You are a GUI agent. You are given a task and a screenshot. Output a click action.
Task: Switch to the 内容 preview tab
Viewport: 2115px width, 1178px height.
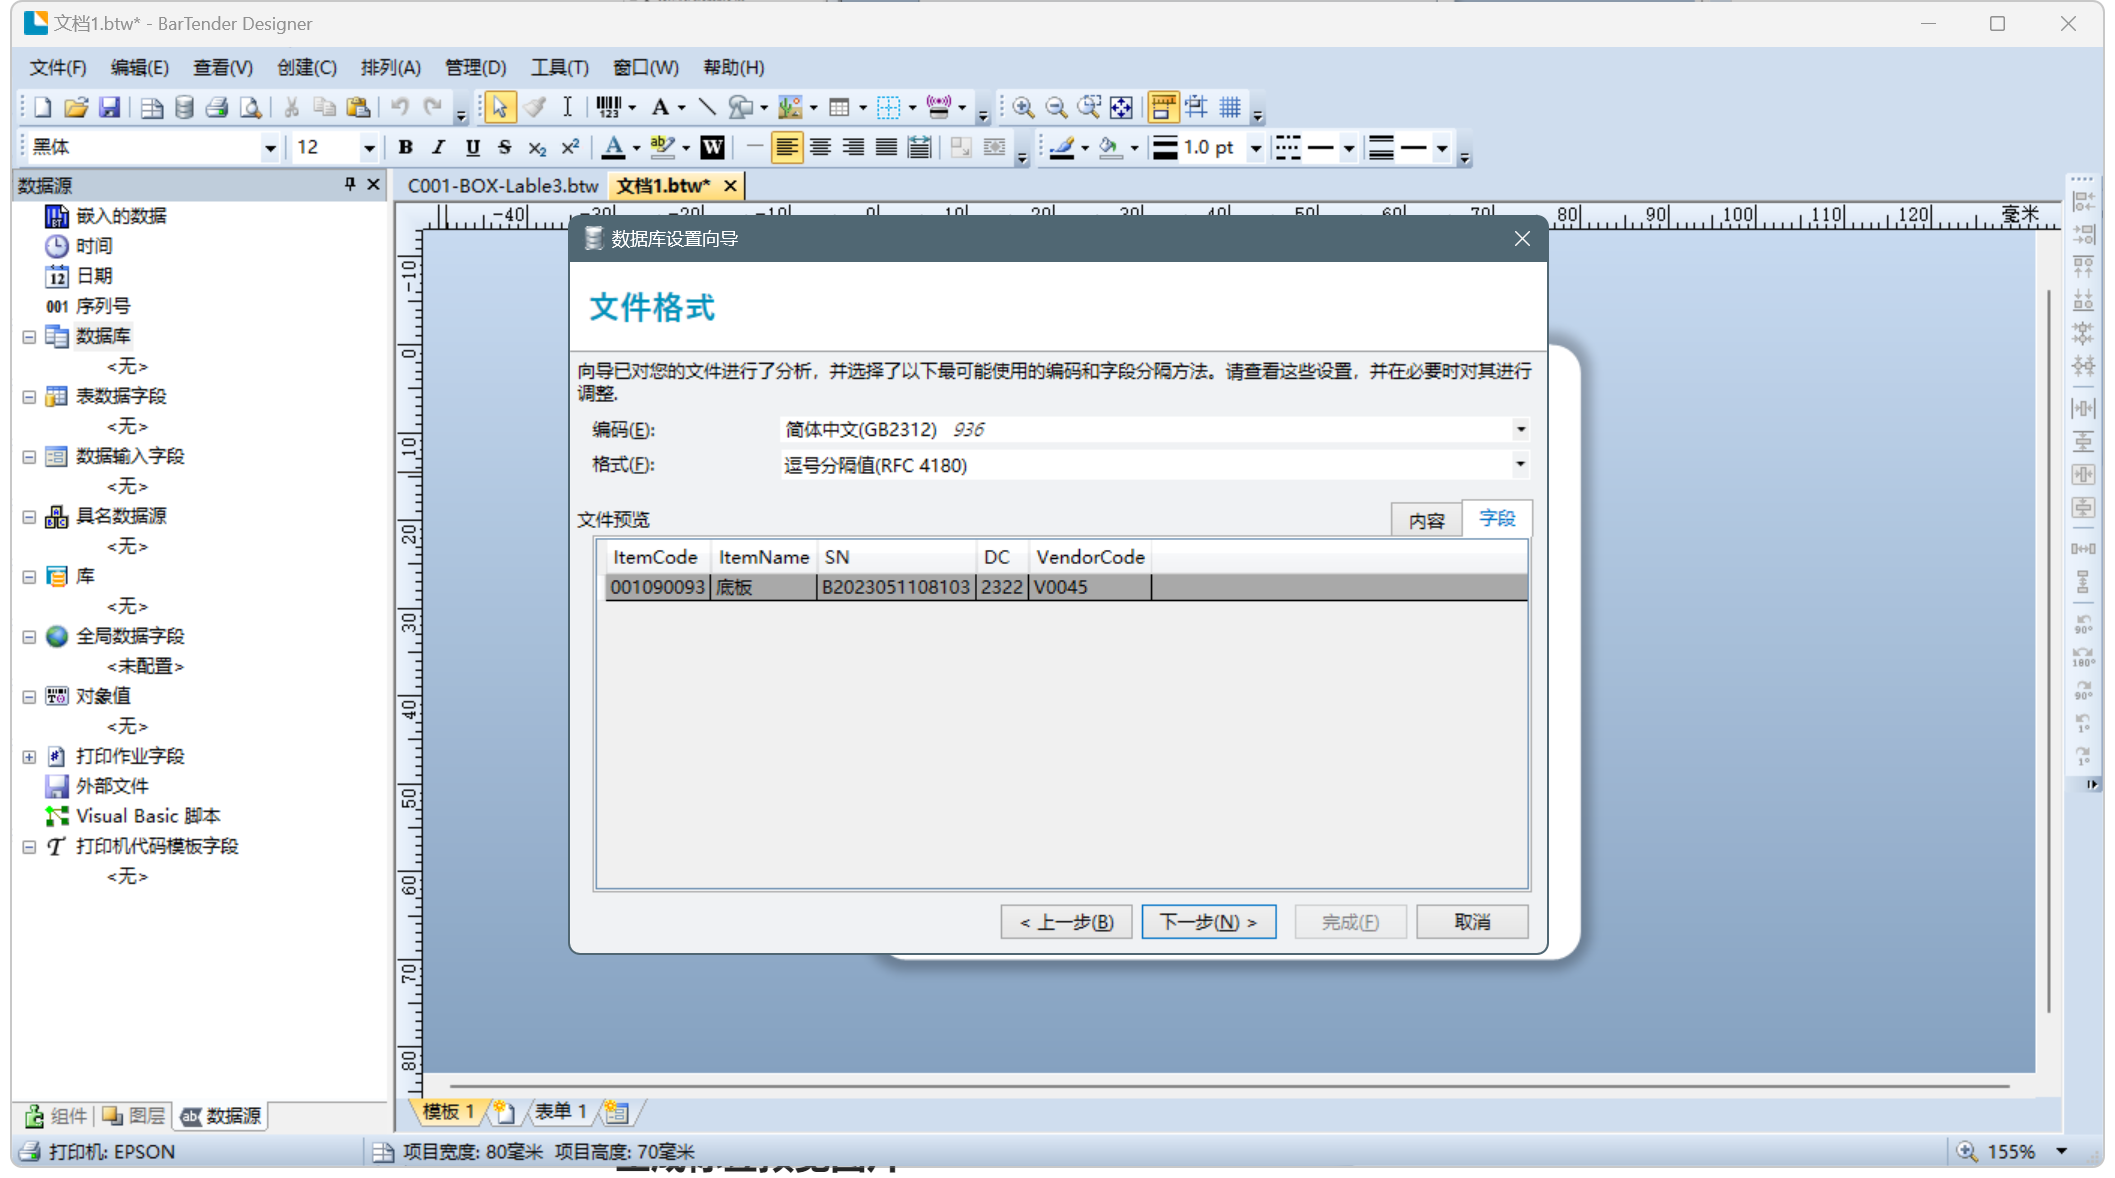point(1426,520)
